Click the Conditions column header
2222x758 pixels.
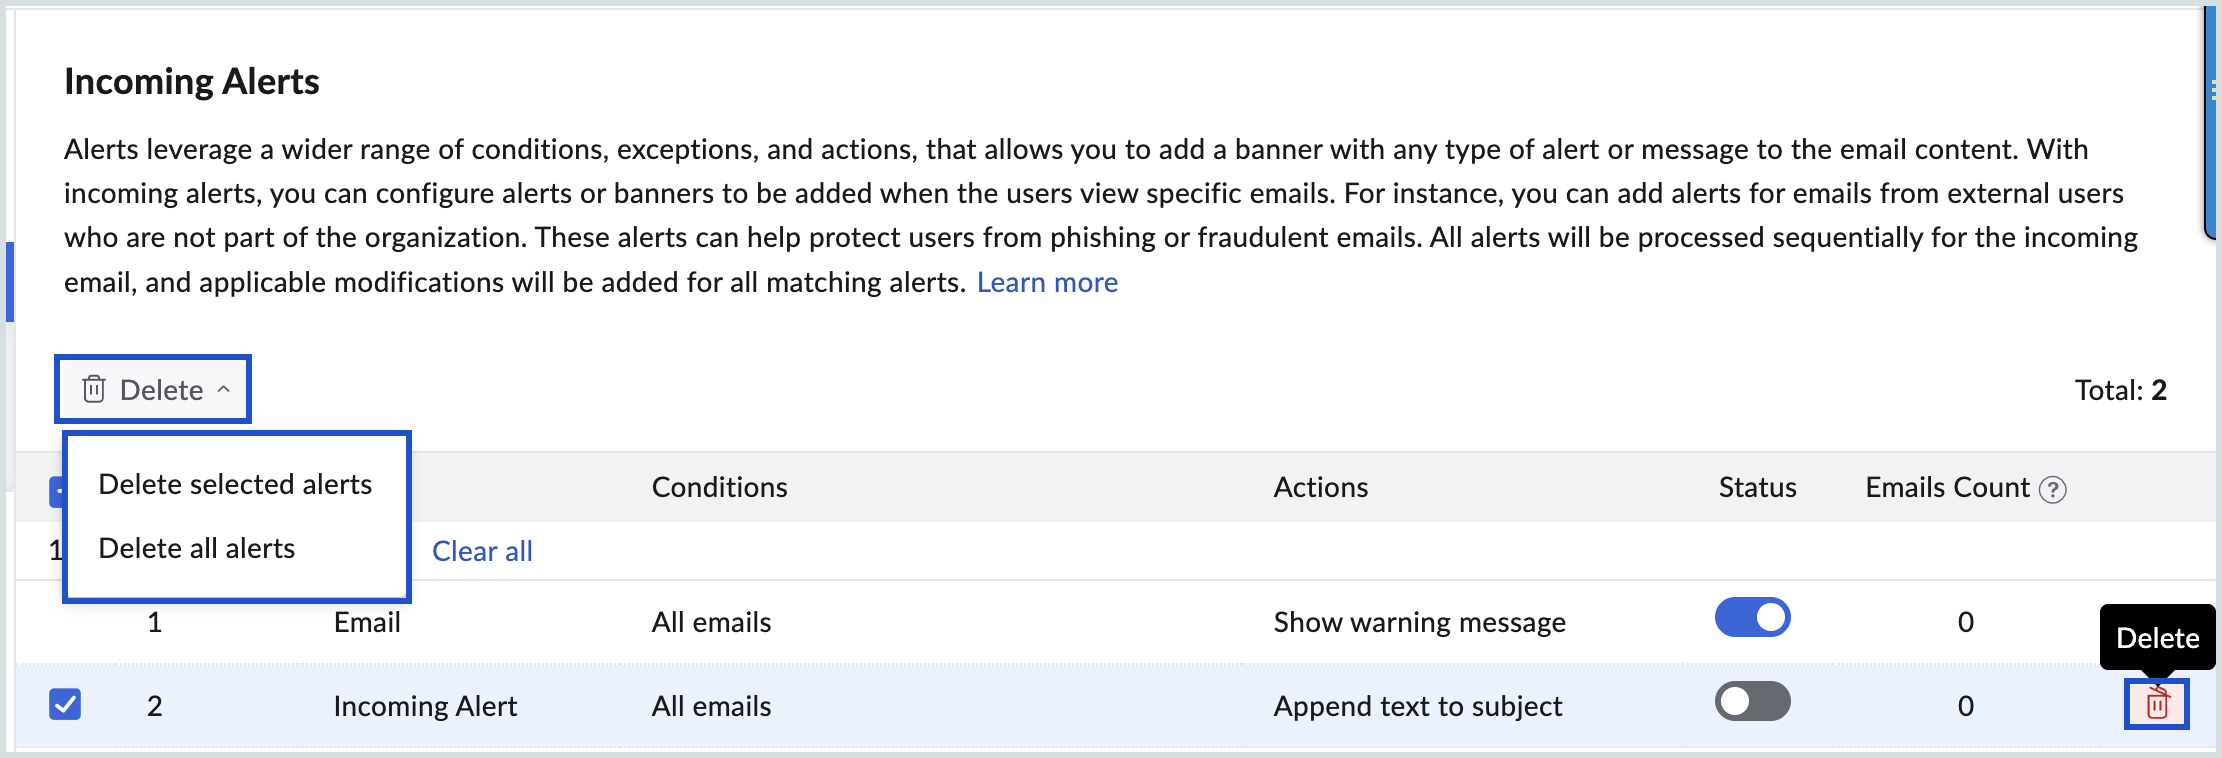pyautogui.click(x=719, y=488)
